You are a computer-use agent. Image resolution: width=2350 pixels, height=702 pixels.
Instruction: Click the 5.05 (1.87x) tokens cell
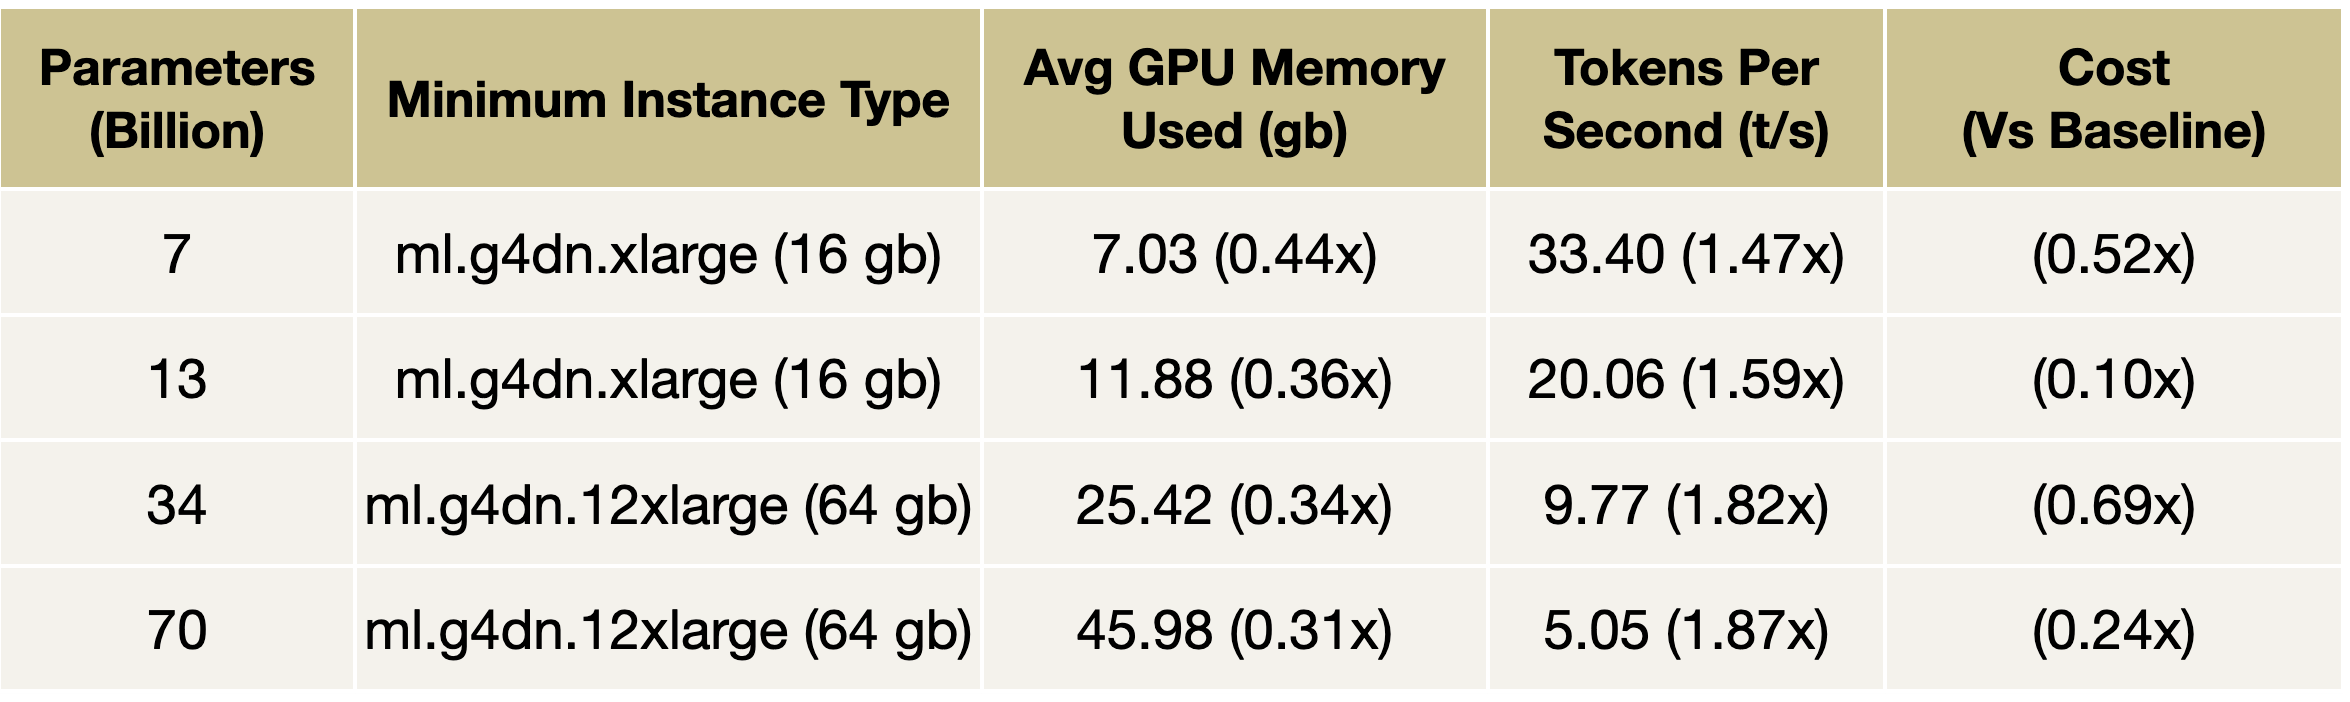click(x=1685, y=630)
